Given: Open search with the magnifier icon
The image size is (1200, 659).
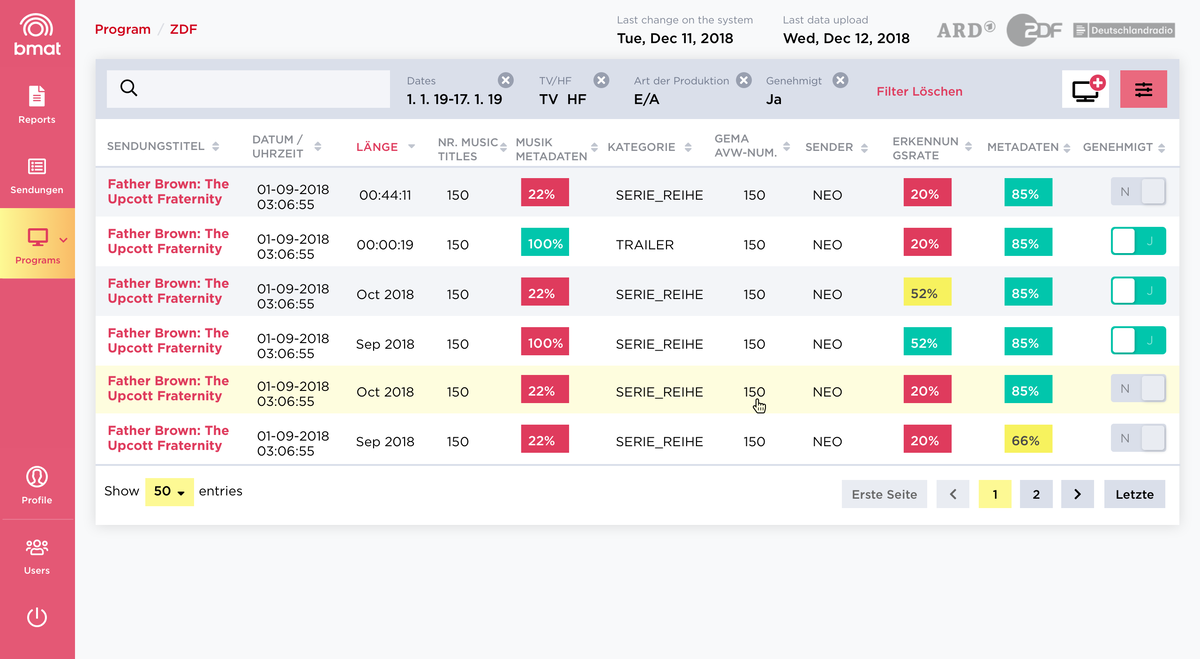Looking at the screenshot, I should click(x=129, y=89).
